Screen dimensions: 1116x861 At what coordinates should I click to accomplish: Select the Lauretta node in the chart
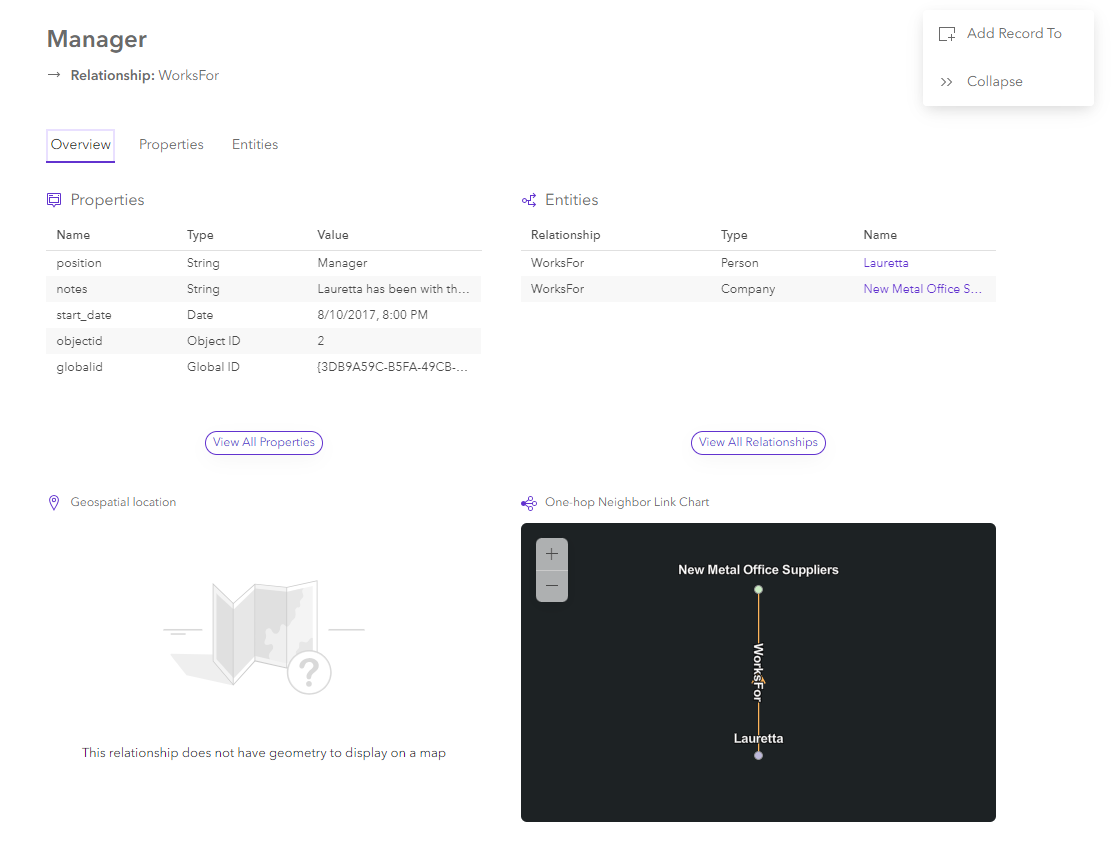click(758, 755)
